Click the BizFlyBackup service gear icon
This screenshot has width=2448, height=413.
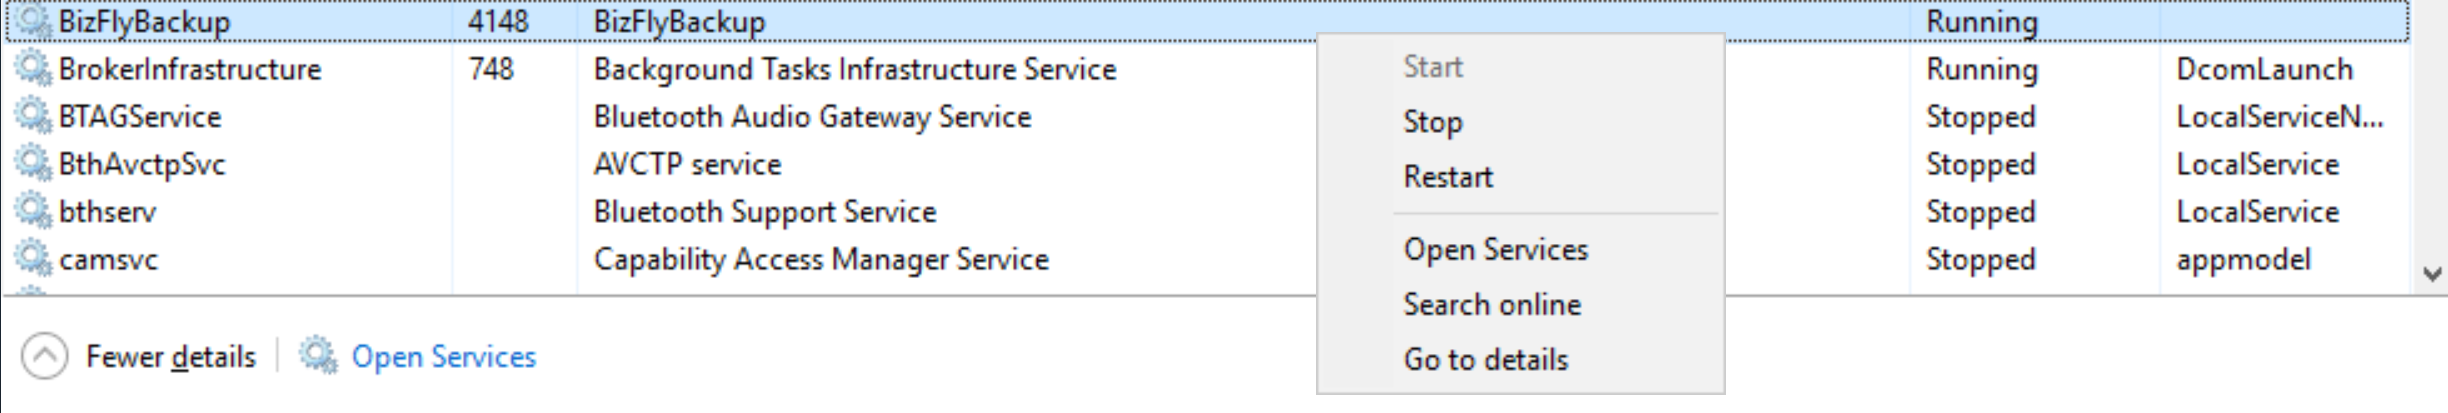point(33,21)
